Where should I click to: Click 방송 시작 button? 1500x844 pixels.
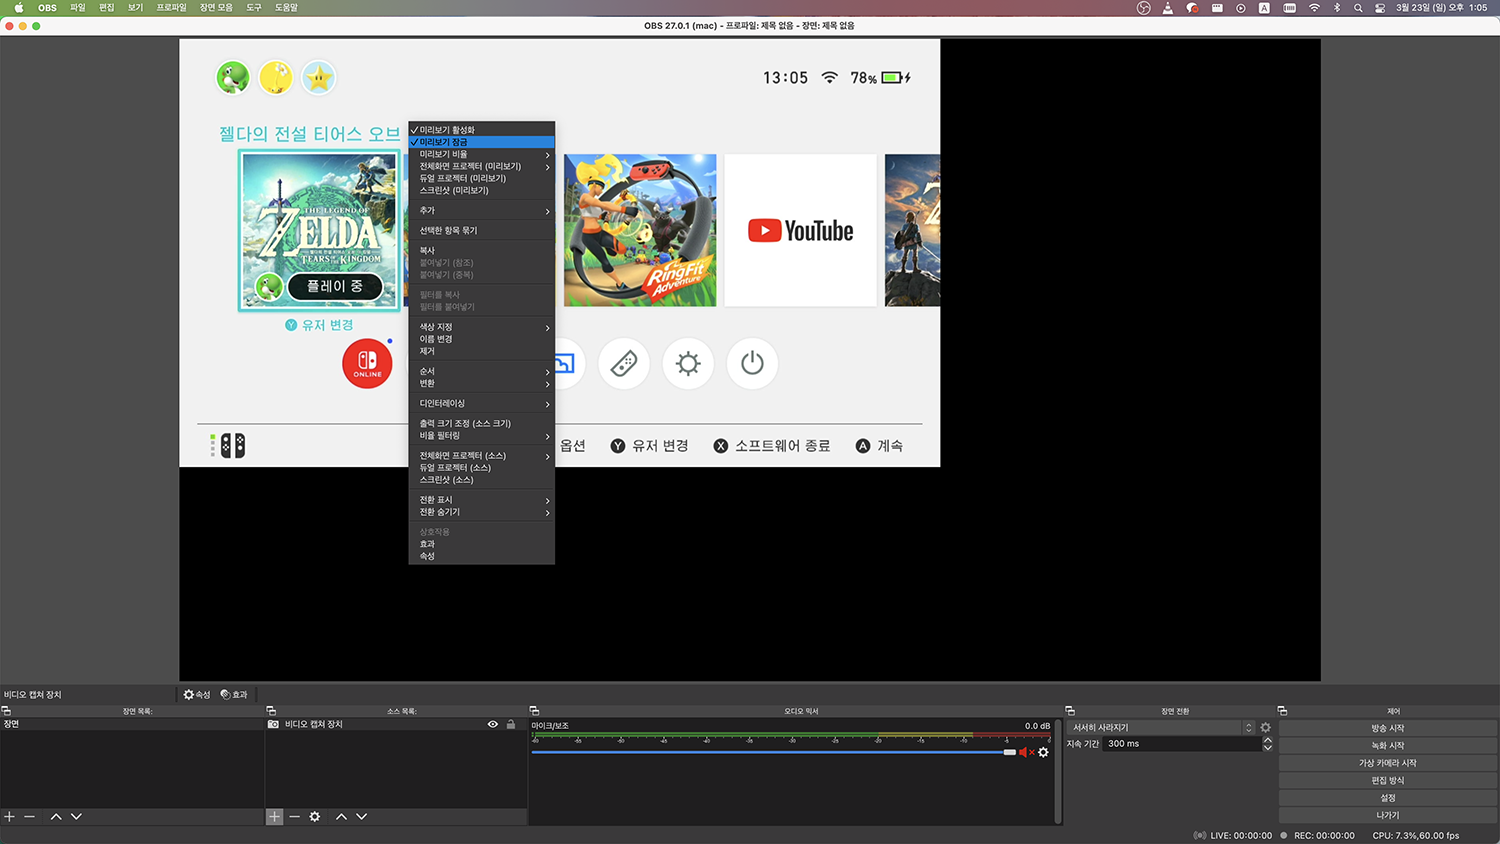click(x=1387, y=728)
